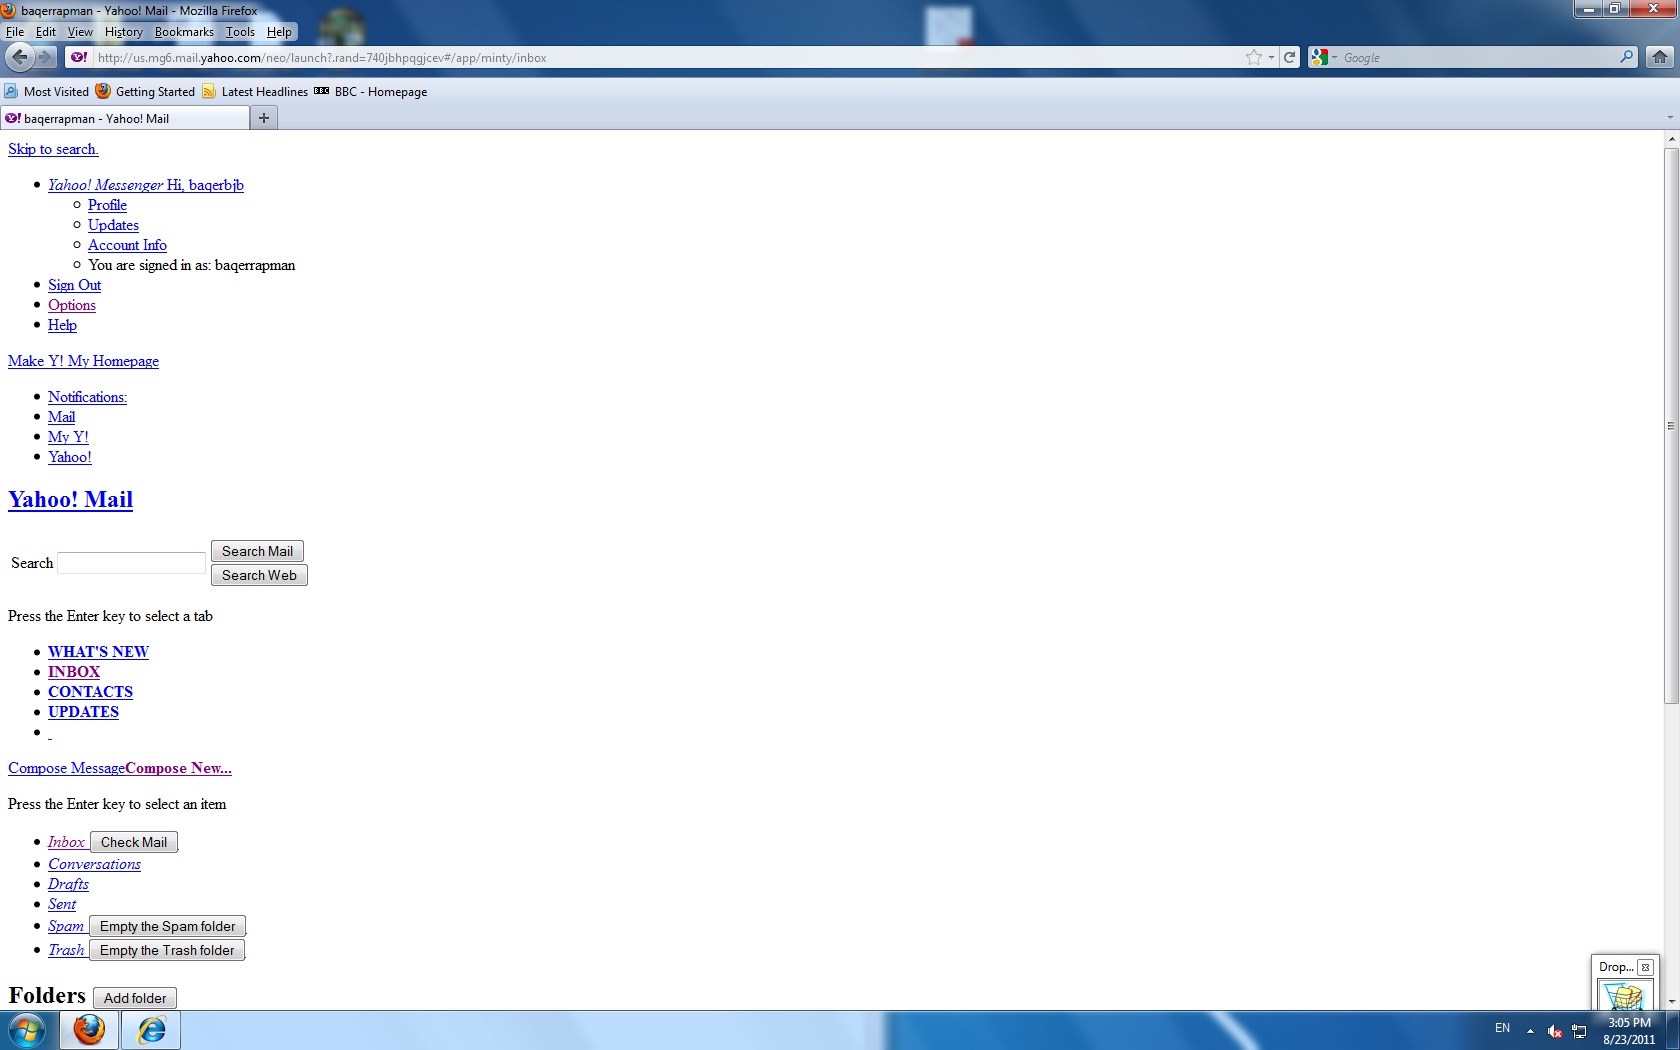Image resolution: width=1680 pixels, height=1050 pixels.
Task: Show hidden tray icons arrow
Action: pos(1530,1031)
